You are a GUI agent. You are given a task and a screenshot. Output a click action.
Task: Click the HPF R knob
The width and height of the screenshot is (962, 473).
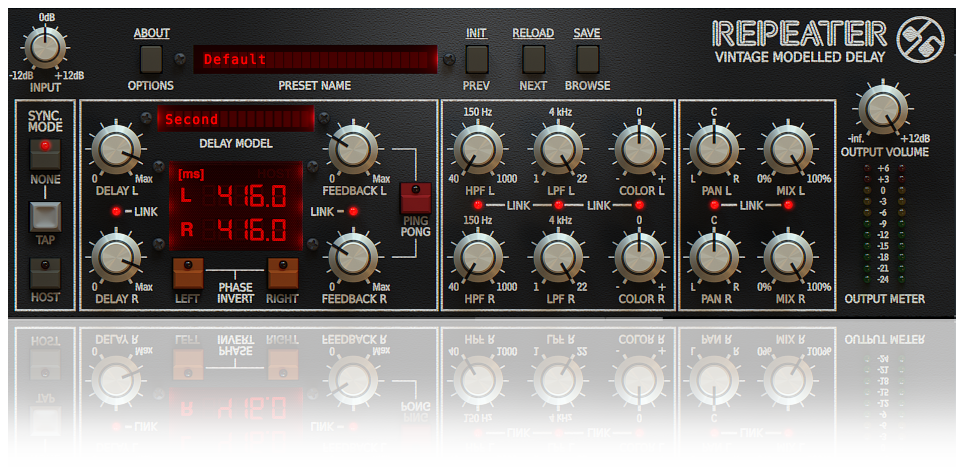click(479, 257)
